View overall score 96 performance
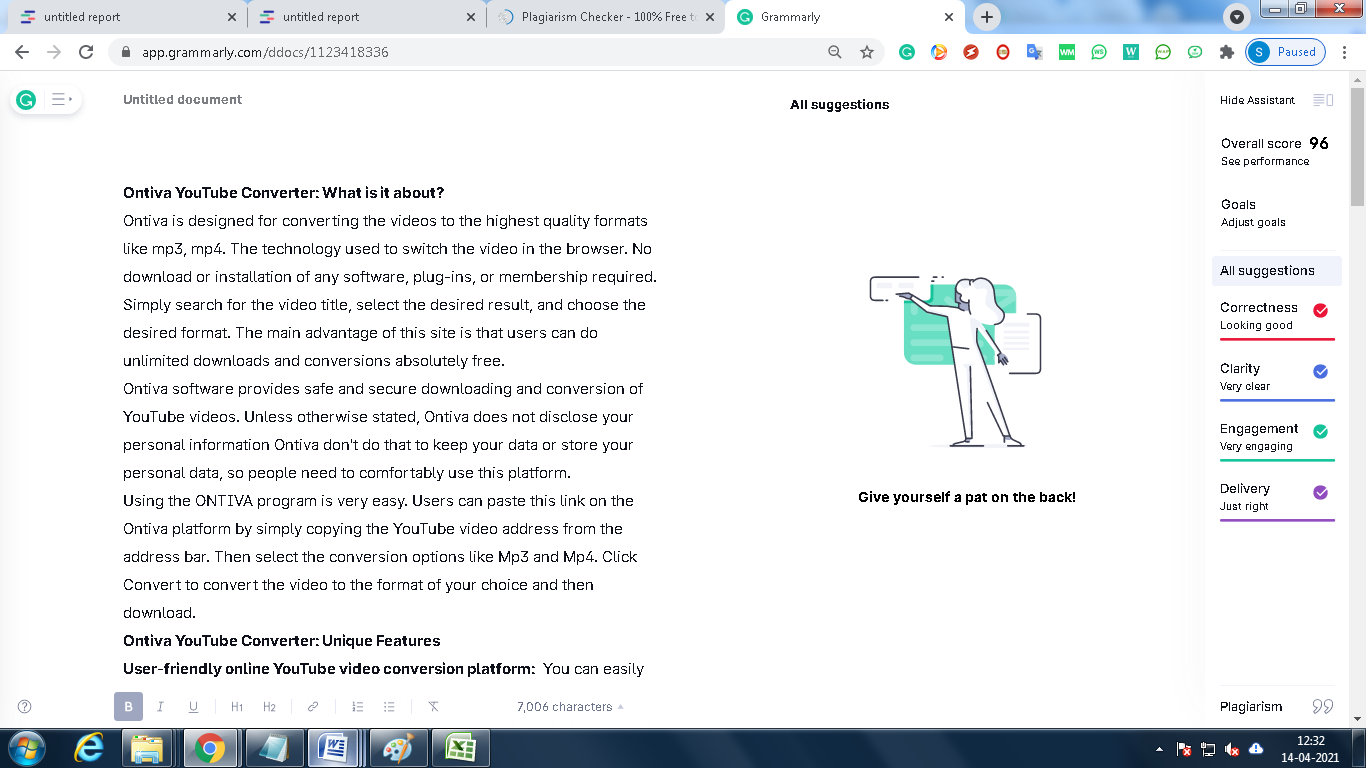This screenshot has width=1366, height=768. (1275, 151)
